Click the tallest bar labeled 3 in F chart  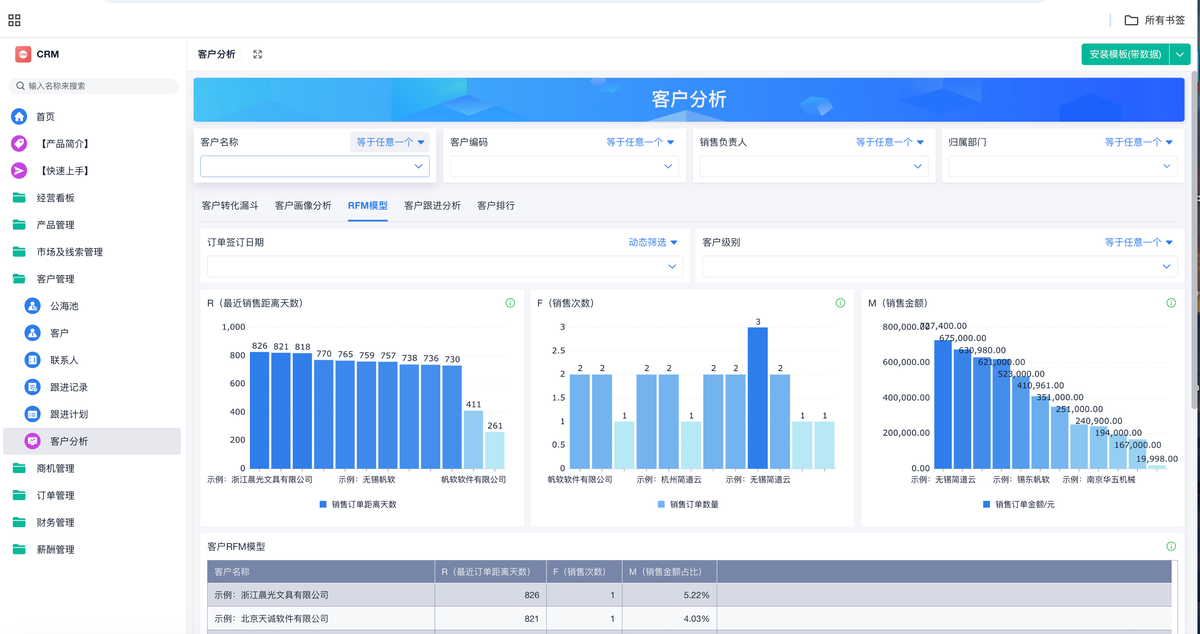point(758,398)
